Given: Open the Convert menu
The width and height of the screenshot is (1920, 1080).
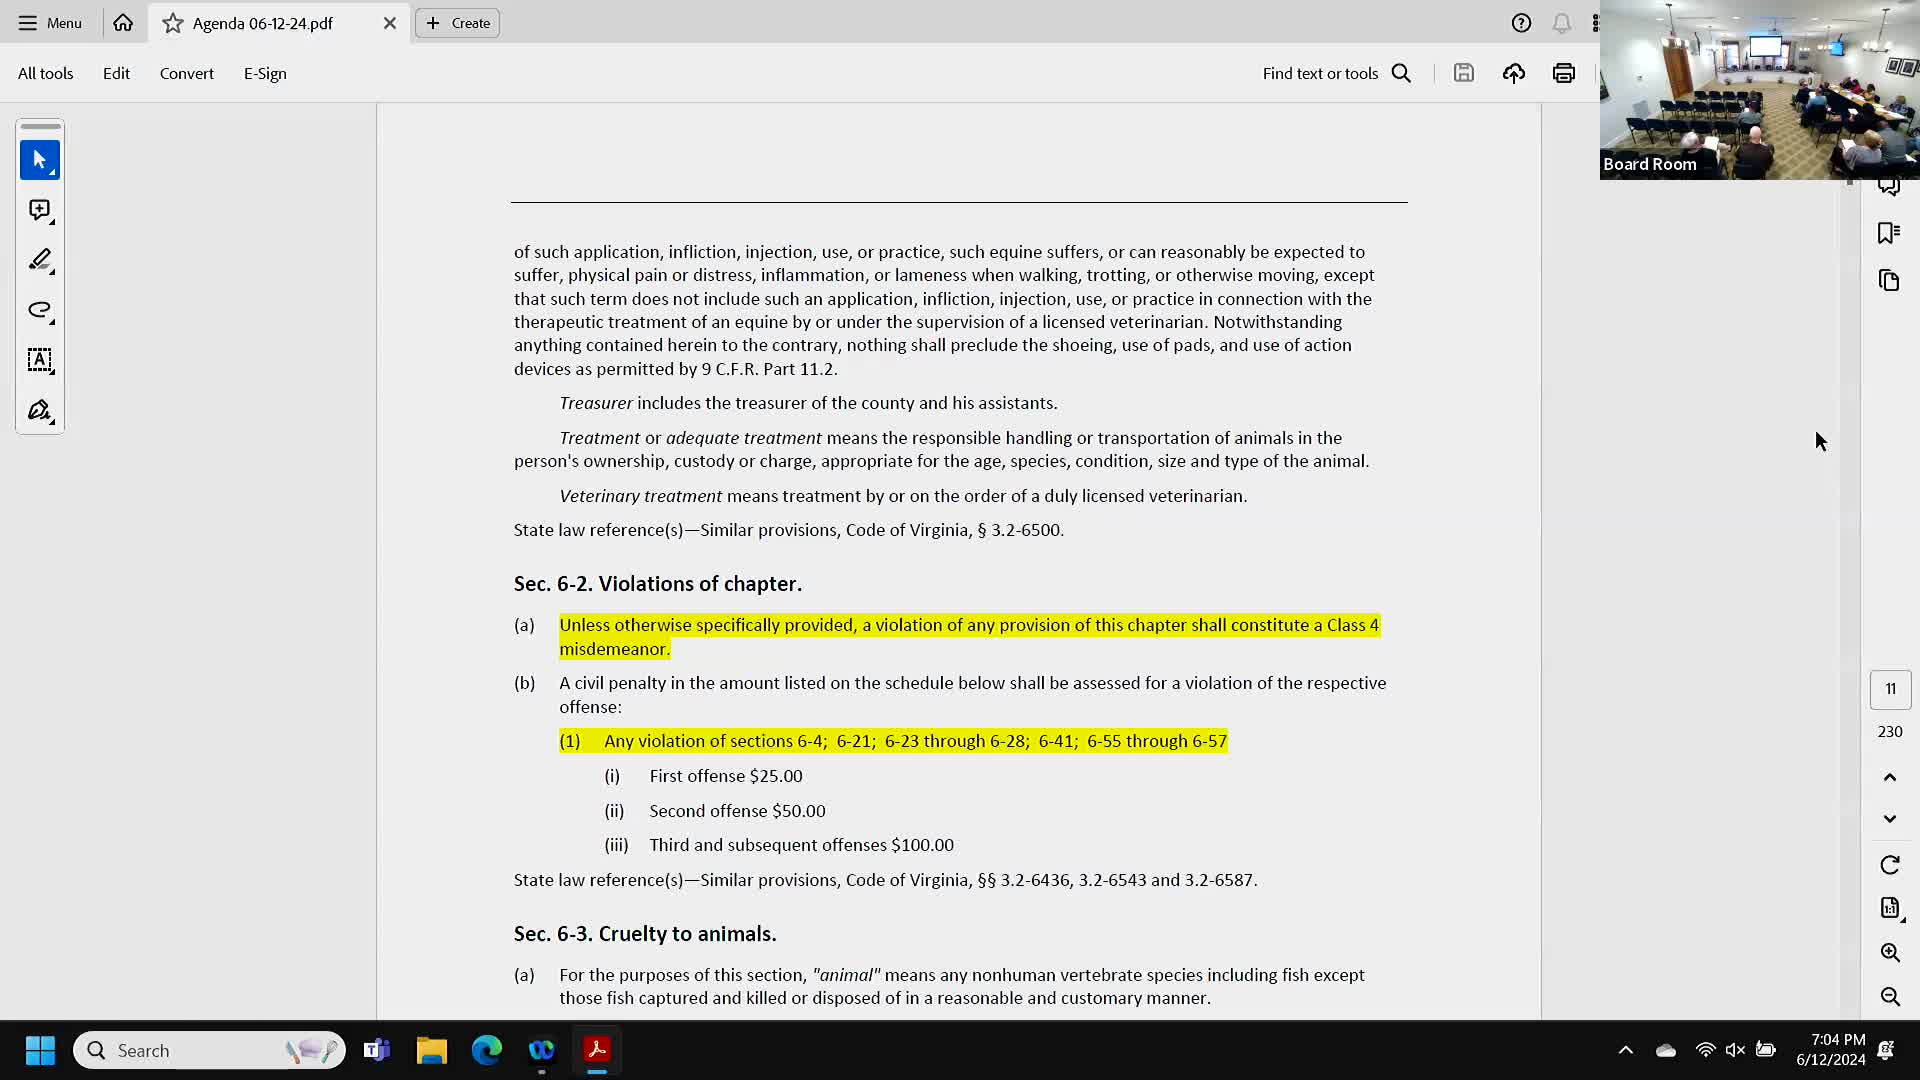Looking at the screenshot, I should click(x=186, y=73).
